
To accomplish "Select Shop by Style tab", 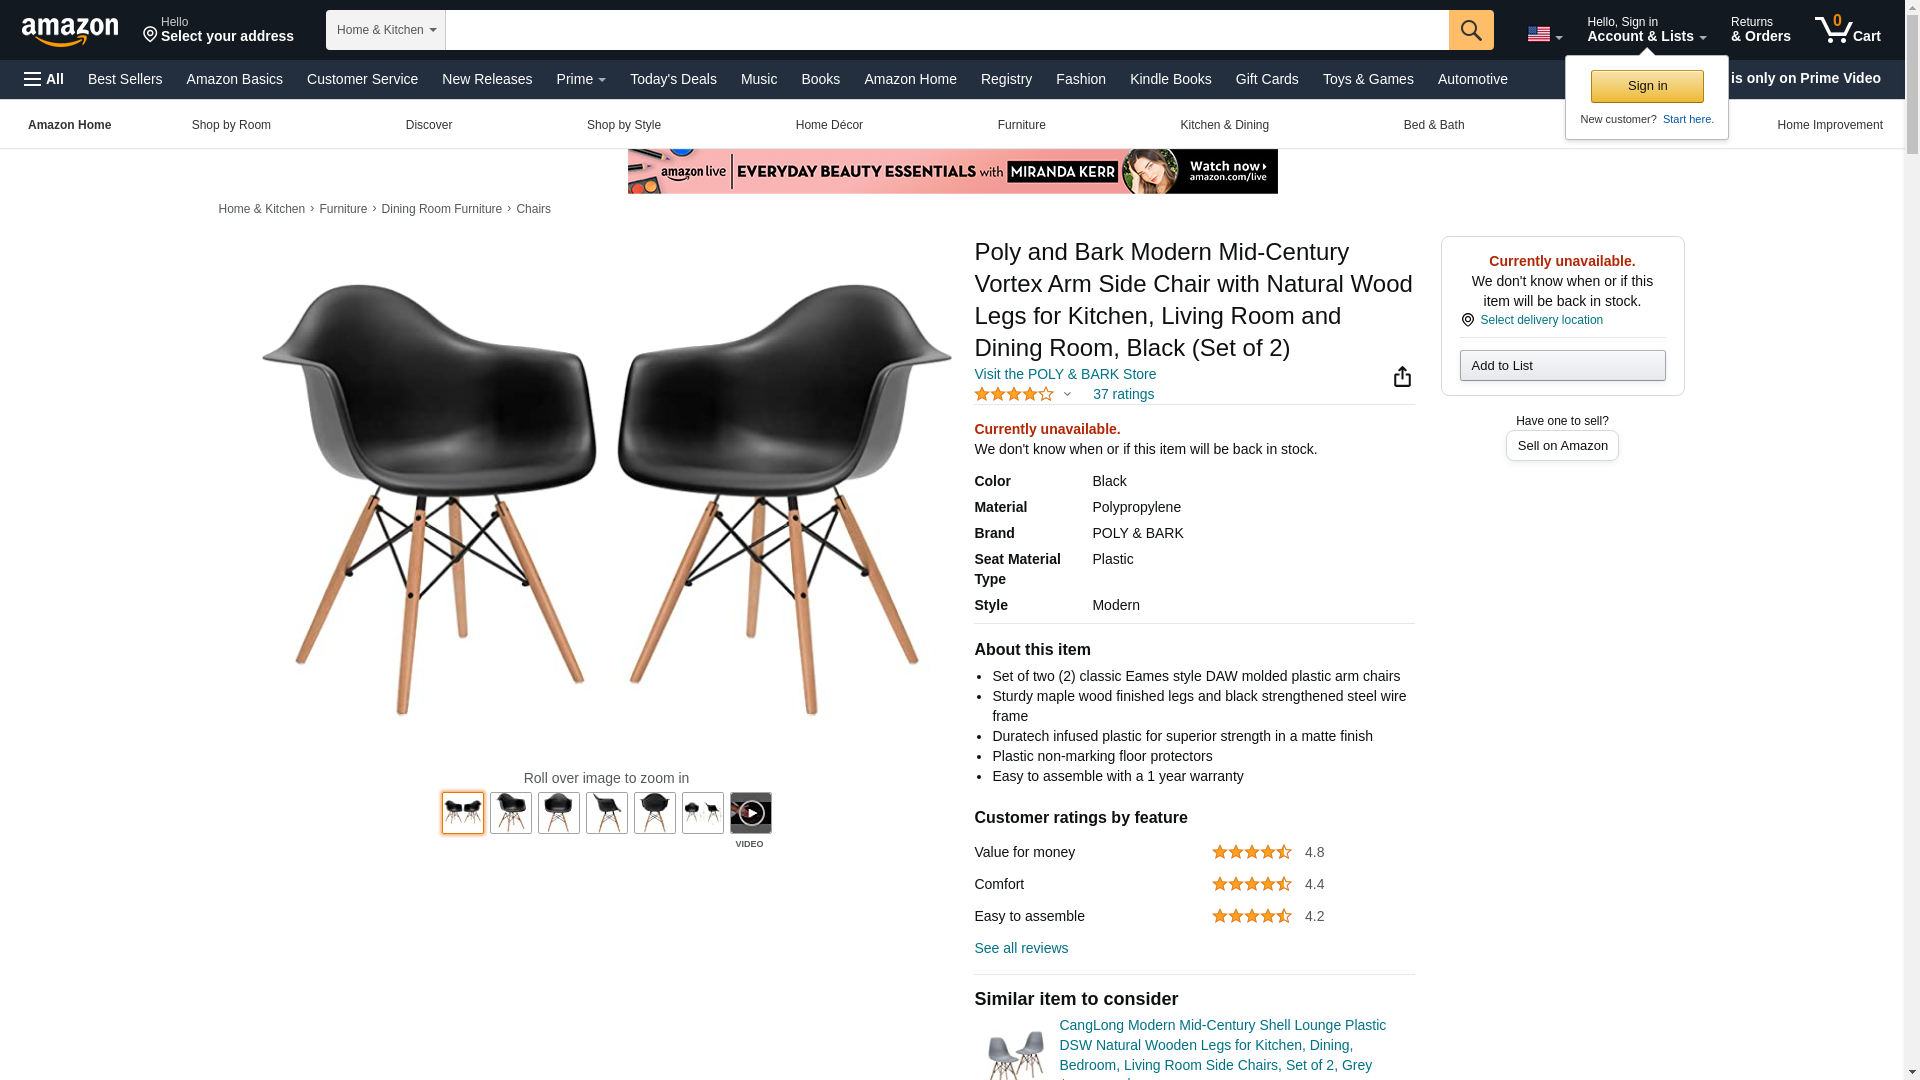I will (623, 125).
